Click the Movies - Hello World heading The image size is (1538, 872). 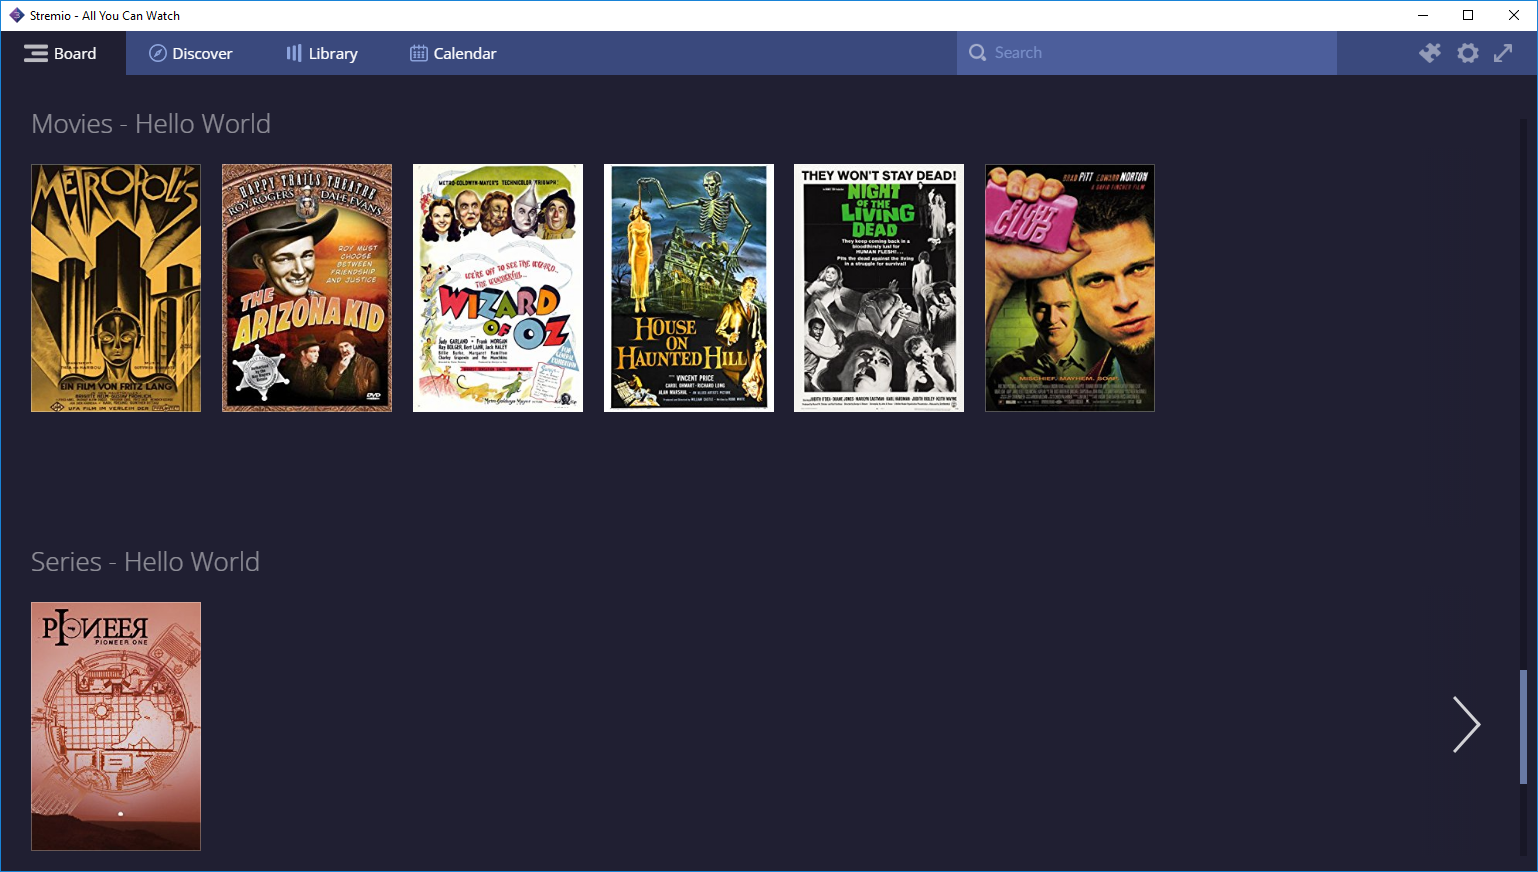point(151,124)
